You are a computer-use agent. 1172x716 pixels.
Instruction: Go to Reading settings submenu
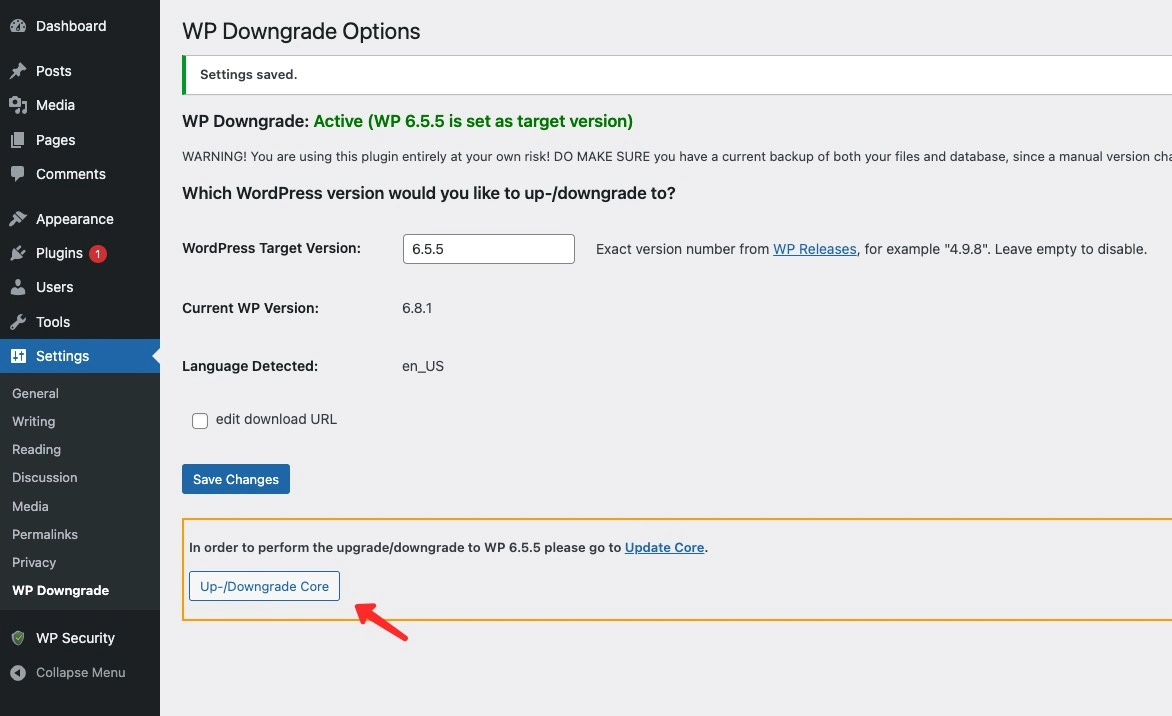[x=37, y=449]
